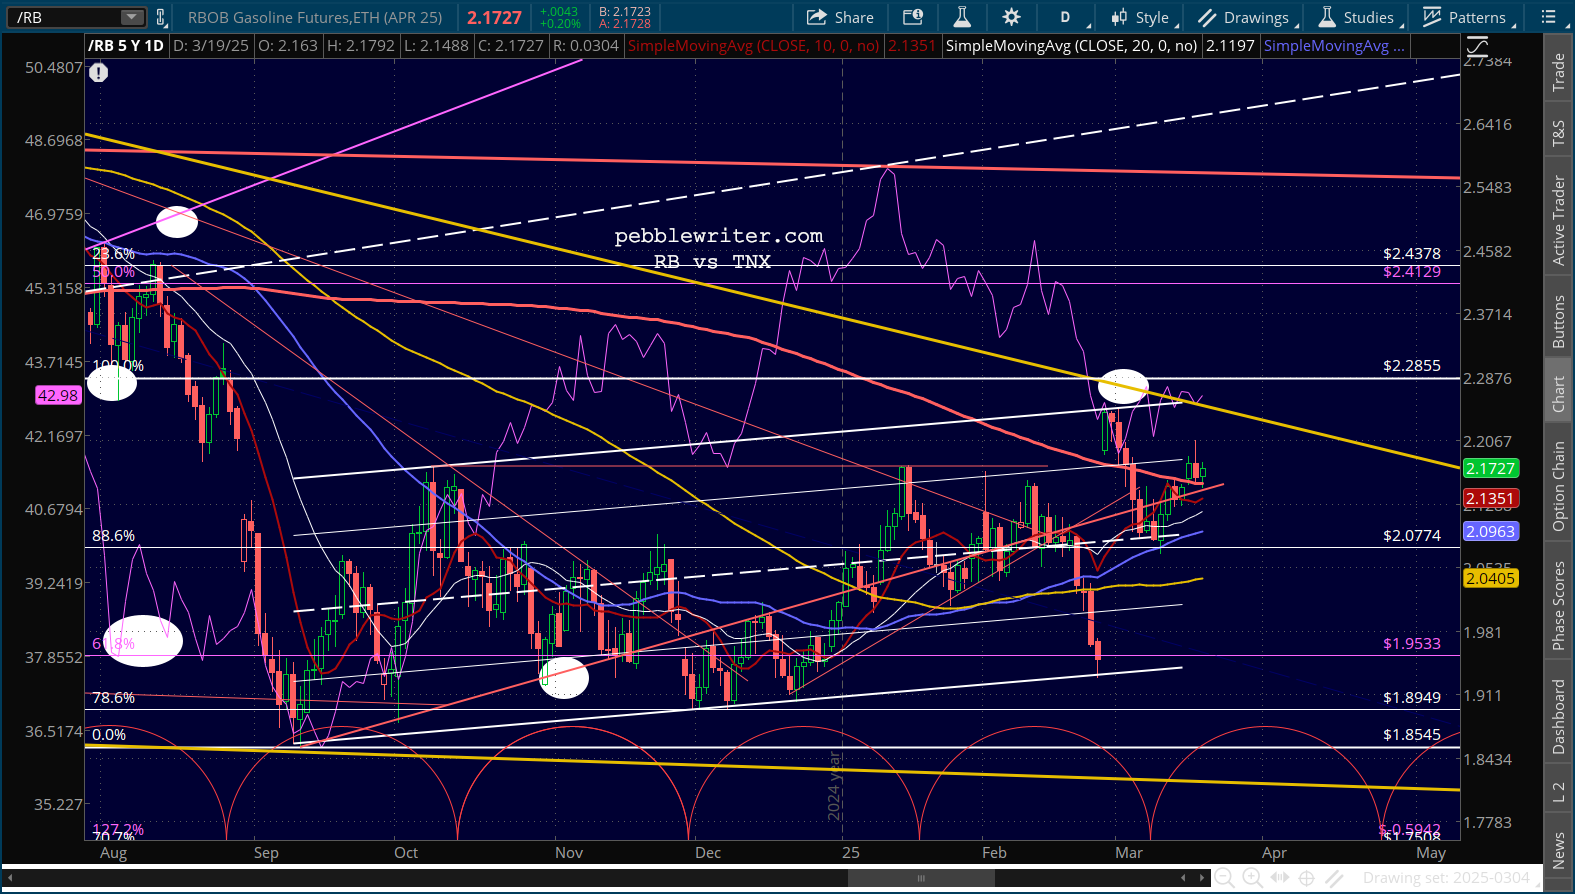Click the crosshair cursor icon
1575x894 pixels.
pyautogui.click(x=1306, y=878)
